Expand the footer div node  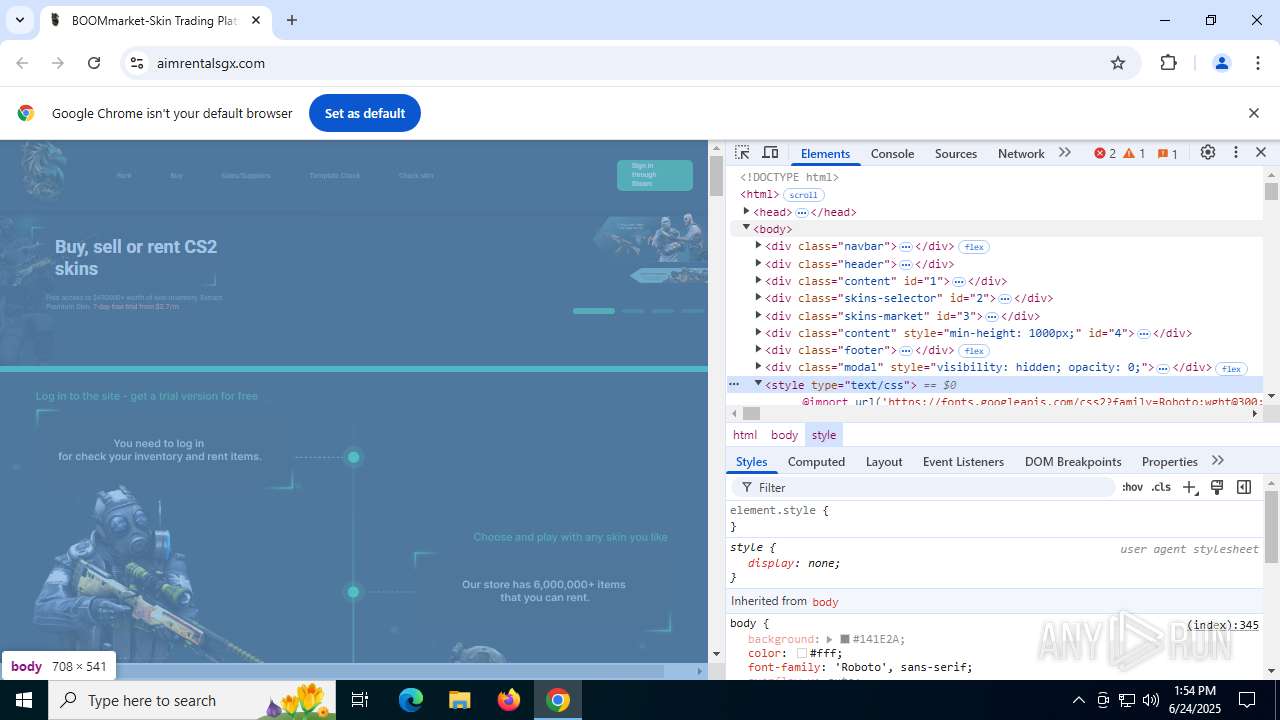point(758,349)
